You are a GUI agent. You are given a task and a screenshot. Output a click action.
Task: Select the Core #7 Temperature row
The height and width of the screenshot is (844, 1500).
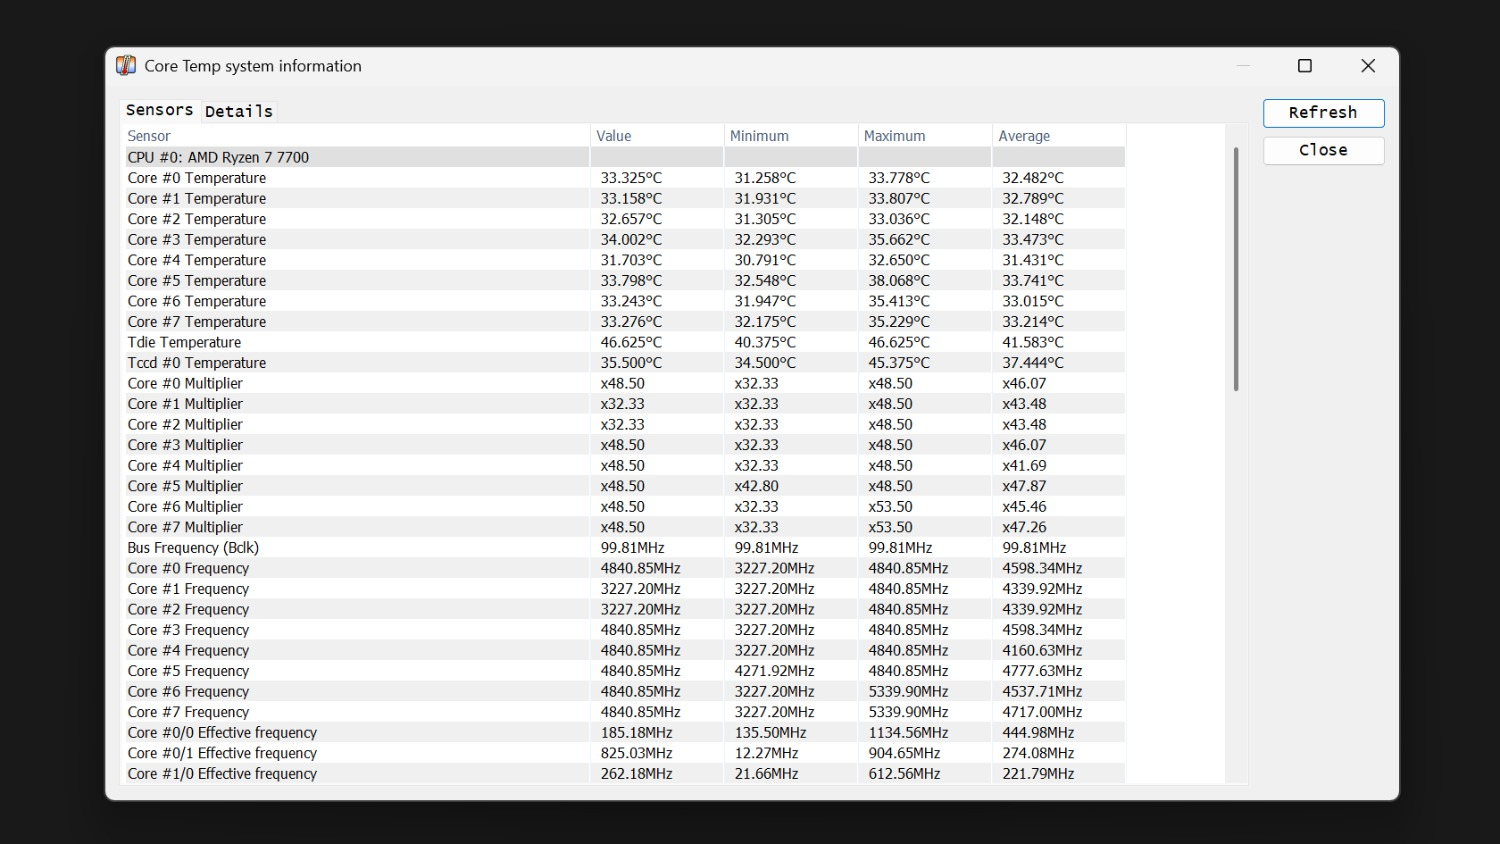(624, 321)
